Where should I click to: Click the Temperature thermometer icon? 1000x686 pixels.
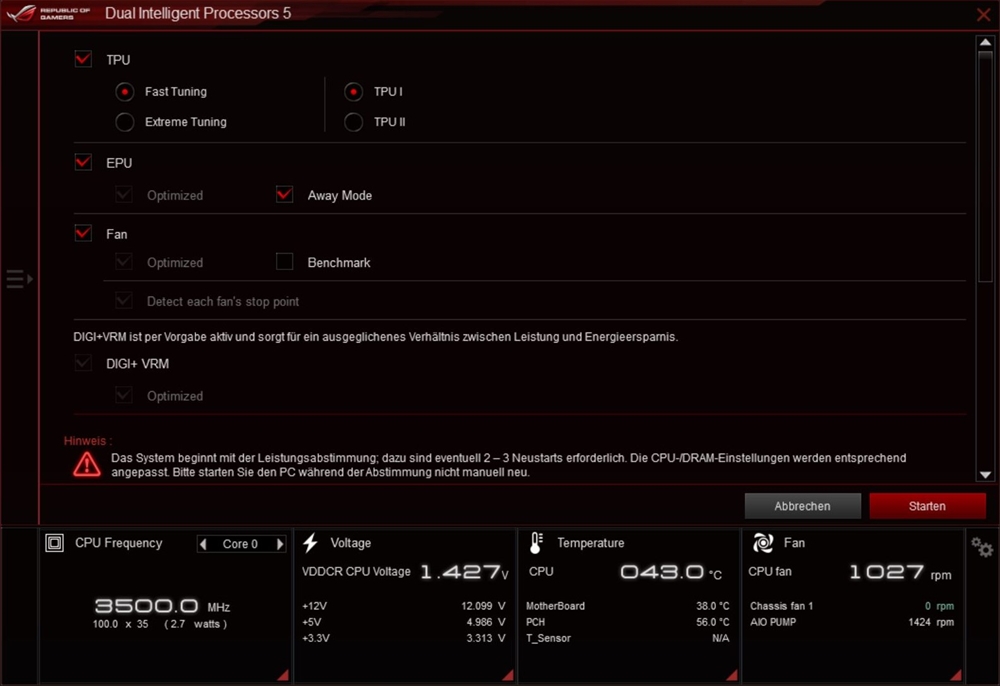[536, 543]
